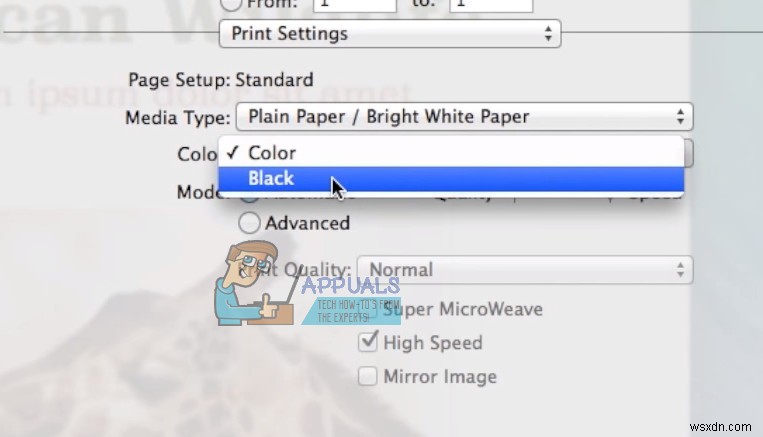Screen dimensions: 763x437
Task: Choose the checked Color menu option
Action: pyautogui.click(x=271, y=152)
